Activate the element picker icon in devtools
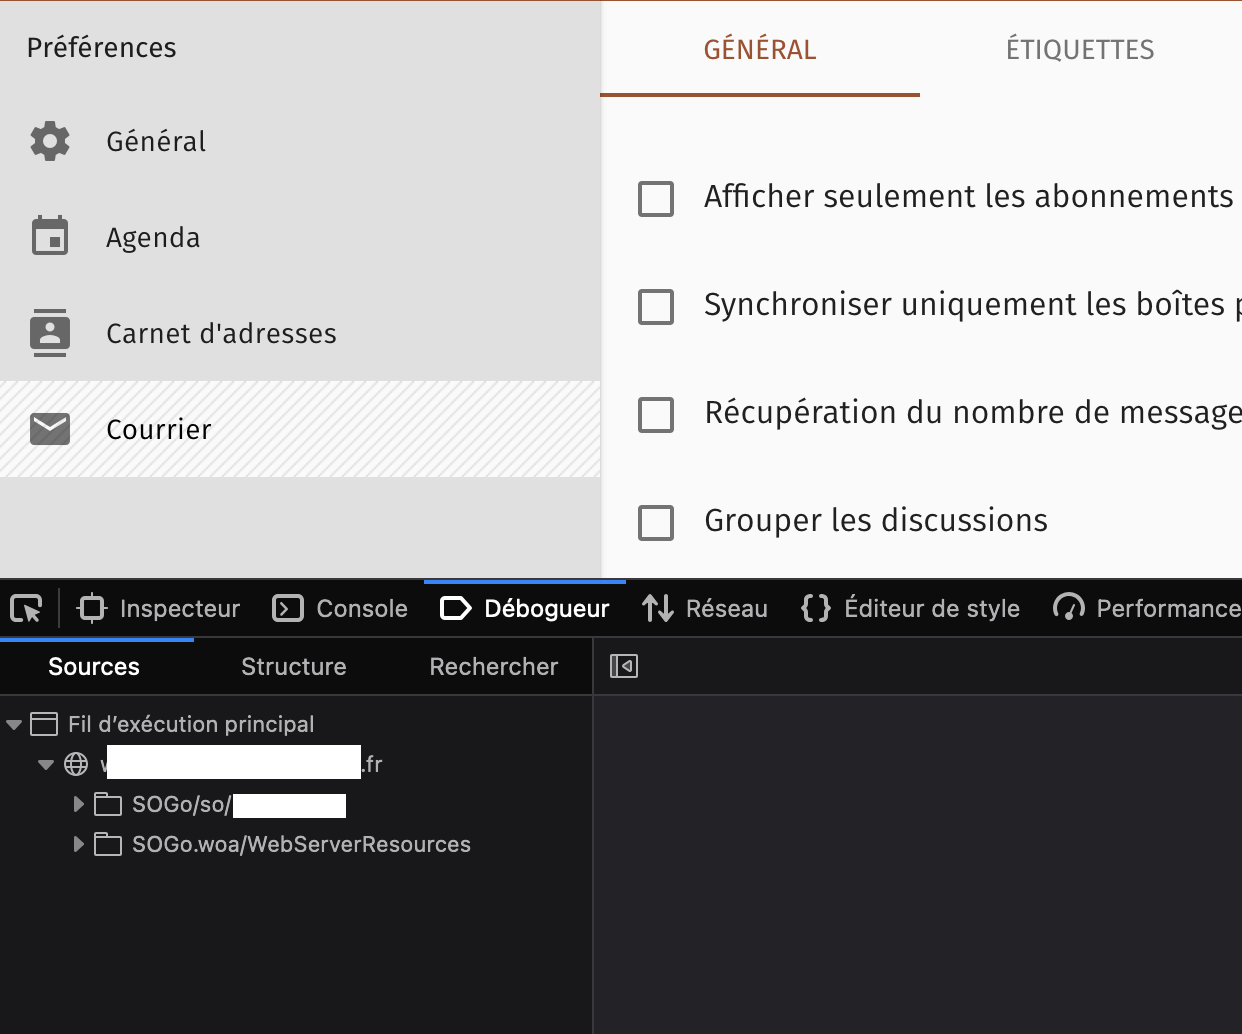Image resolution: width=1242 pixels, height=1034 pixels. (x=26, y=608)
